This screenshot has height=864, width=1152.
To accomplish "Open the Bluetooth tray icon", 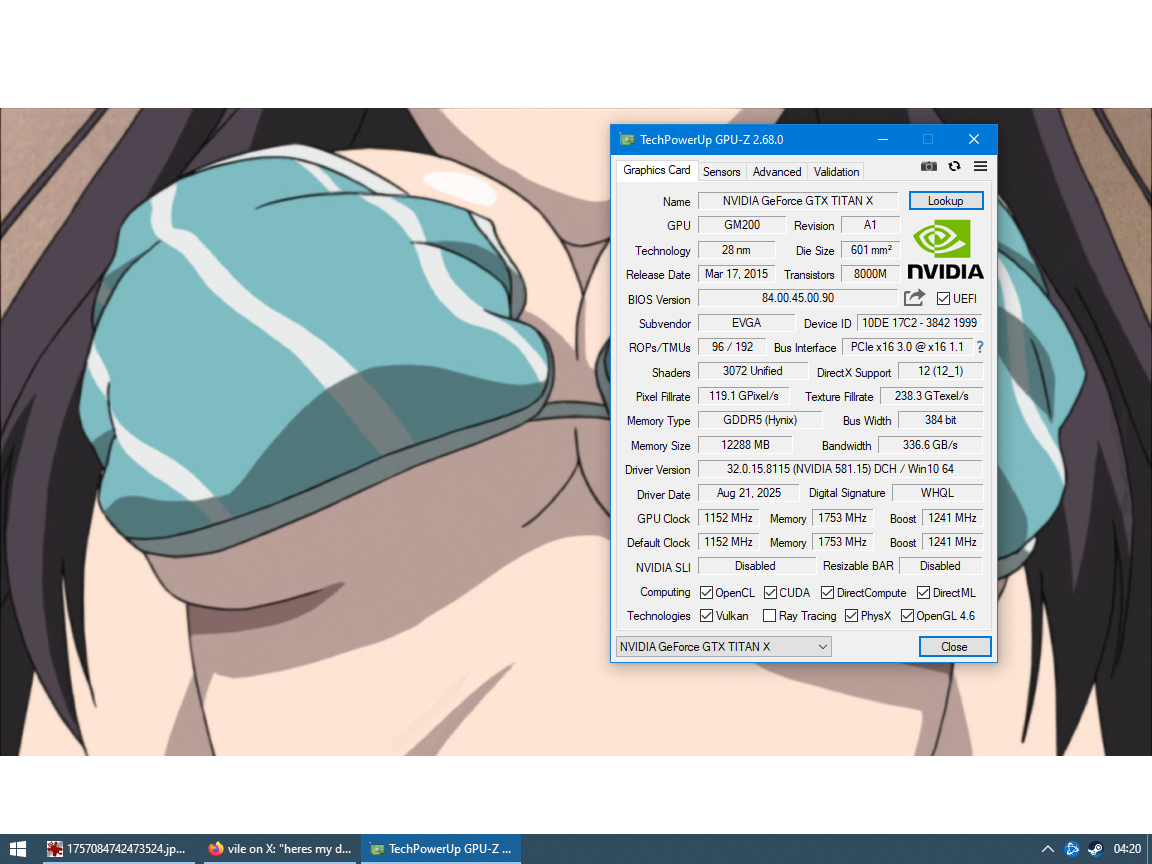I will (x=1071, y=849).
